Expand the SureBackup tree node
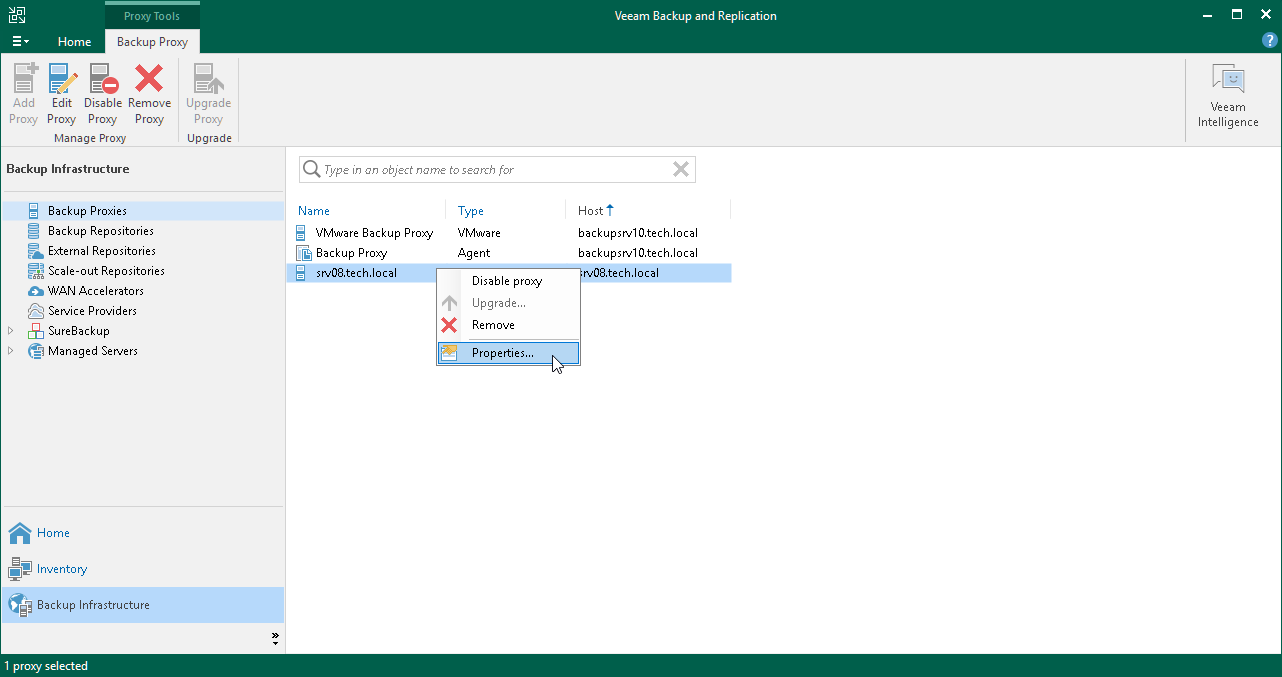Image resolution: width=1282 pixels, height=677 pixels. [11, 331]
